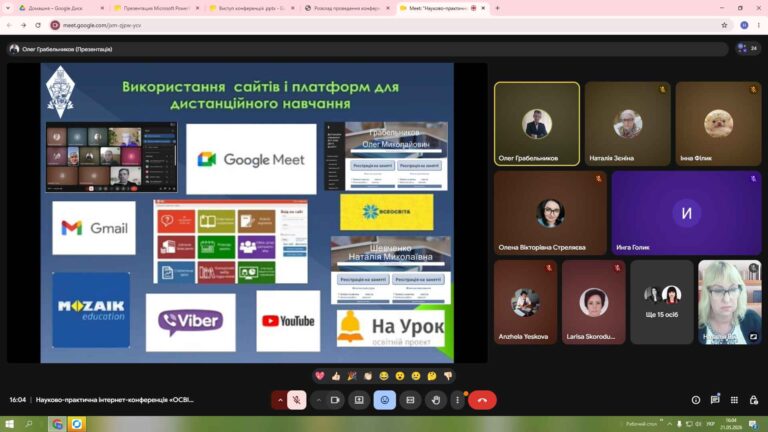This screenshot has height=432, width=768.
Task: Open 'Ще 15 осіб' more participants tile
Action: [662, 302]
